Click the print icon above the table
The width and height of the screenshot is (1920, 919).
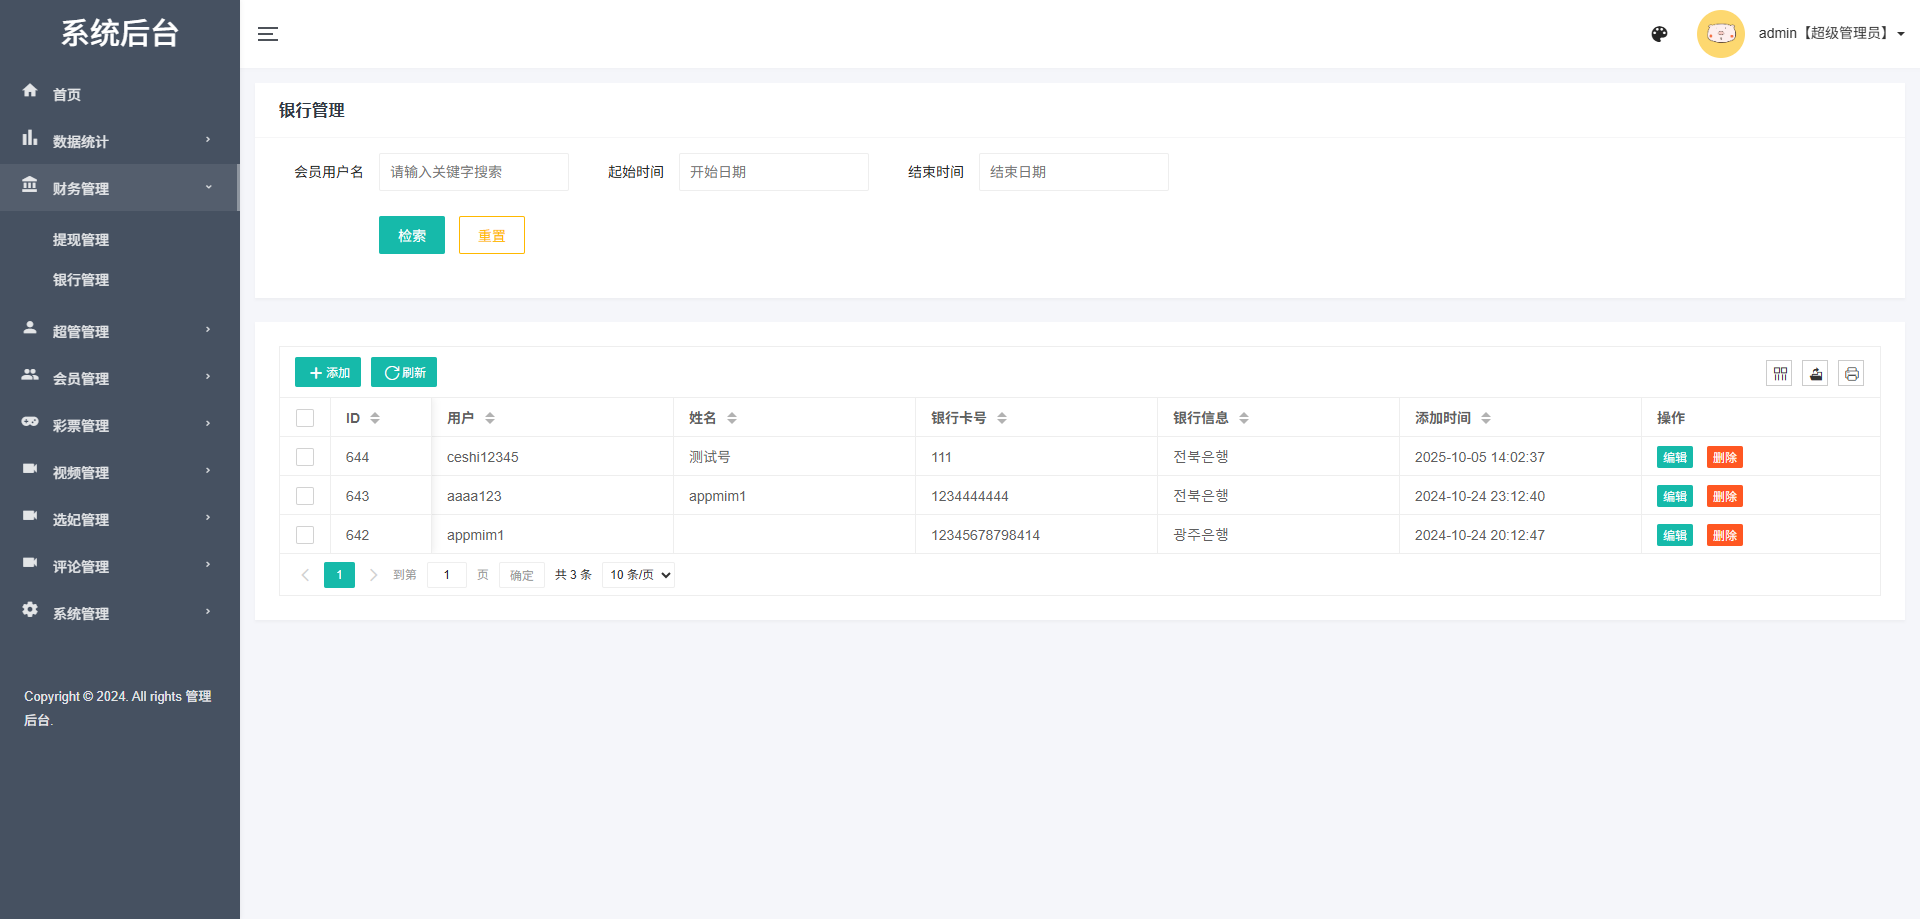[1852, 373]
